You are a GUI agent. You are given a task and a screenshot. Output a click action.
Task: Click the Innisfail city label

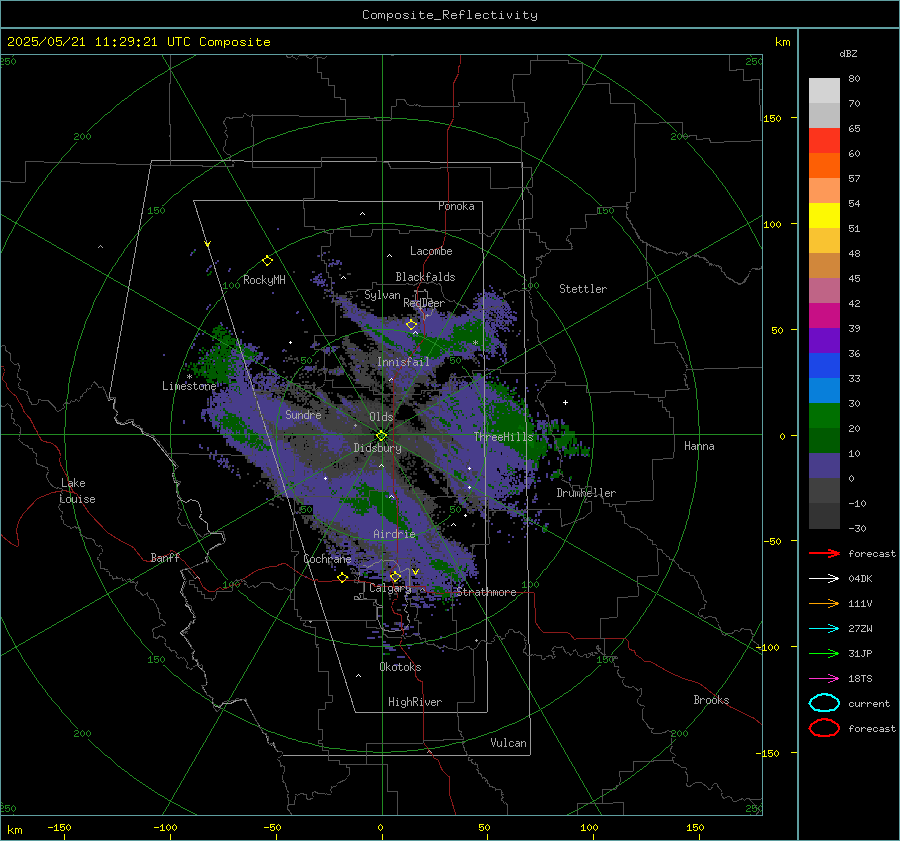(403, 362)
